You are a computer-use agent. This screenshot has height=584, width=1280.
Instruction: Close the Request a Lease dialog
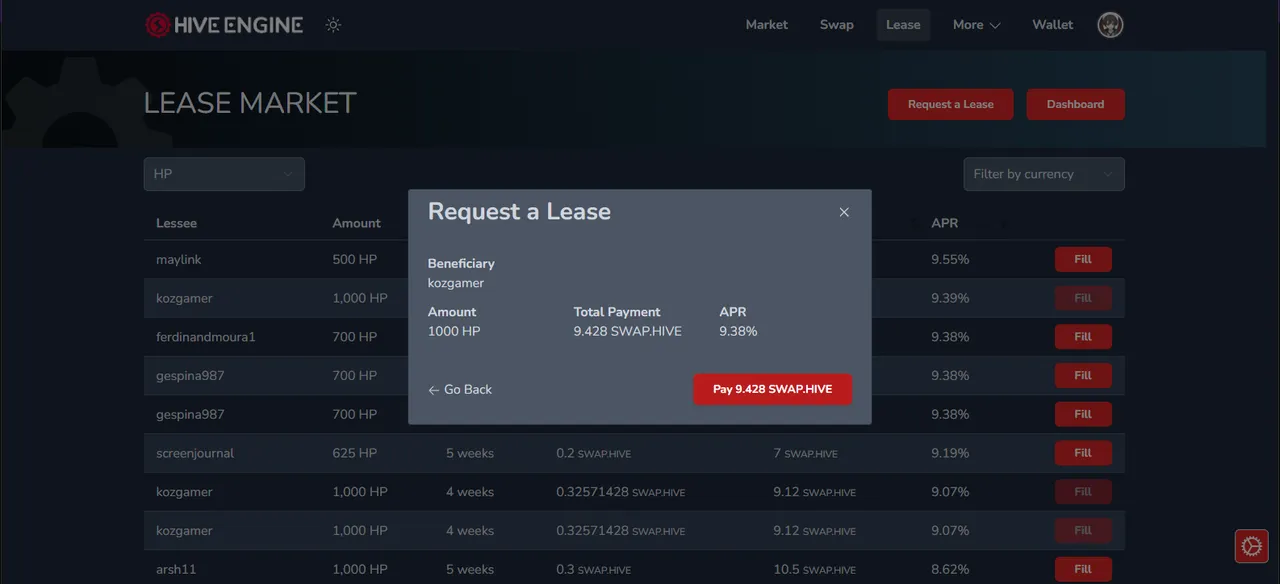pyautogui.click(x=844, y=212)
